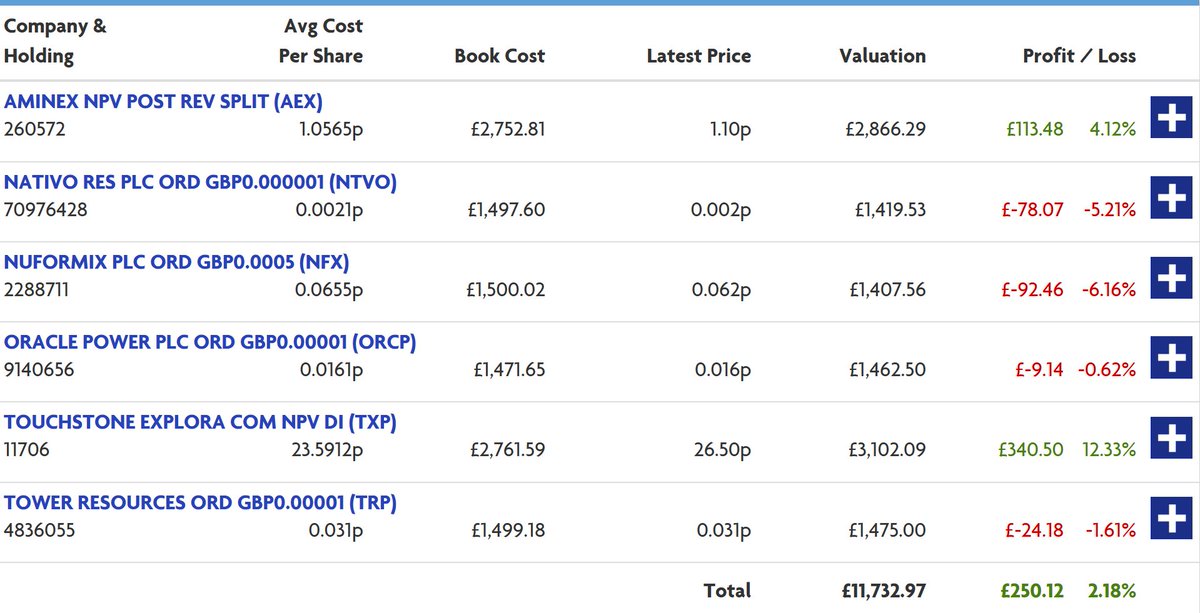The height and width of the screenshot is (613, 1200).
Task: Select Tower Resources book cost £1,499.18
Action: 507,529
